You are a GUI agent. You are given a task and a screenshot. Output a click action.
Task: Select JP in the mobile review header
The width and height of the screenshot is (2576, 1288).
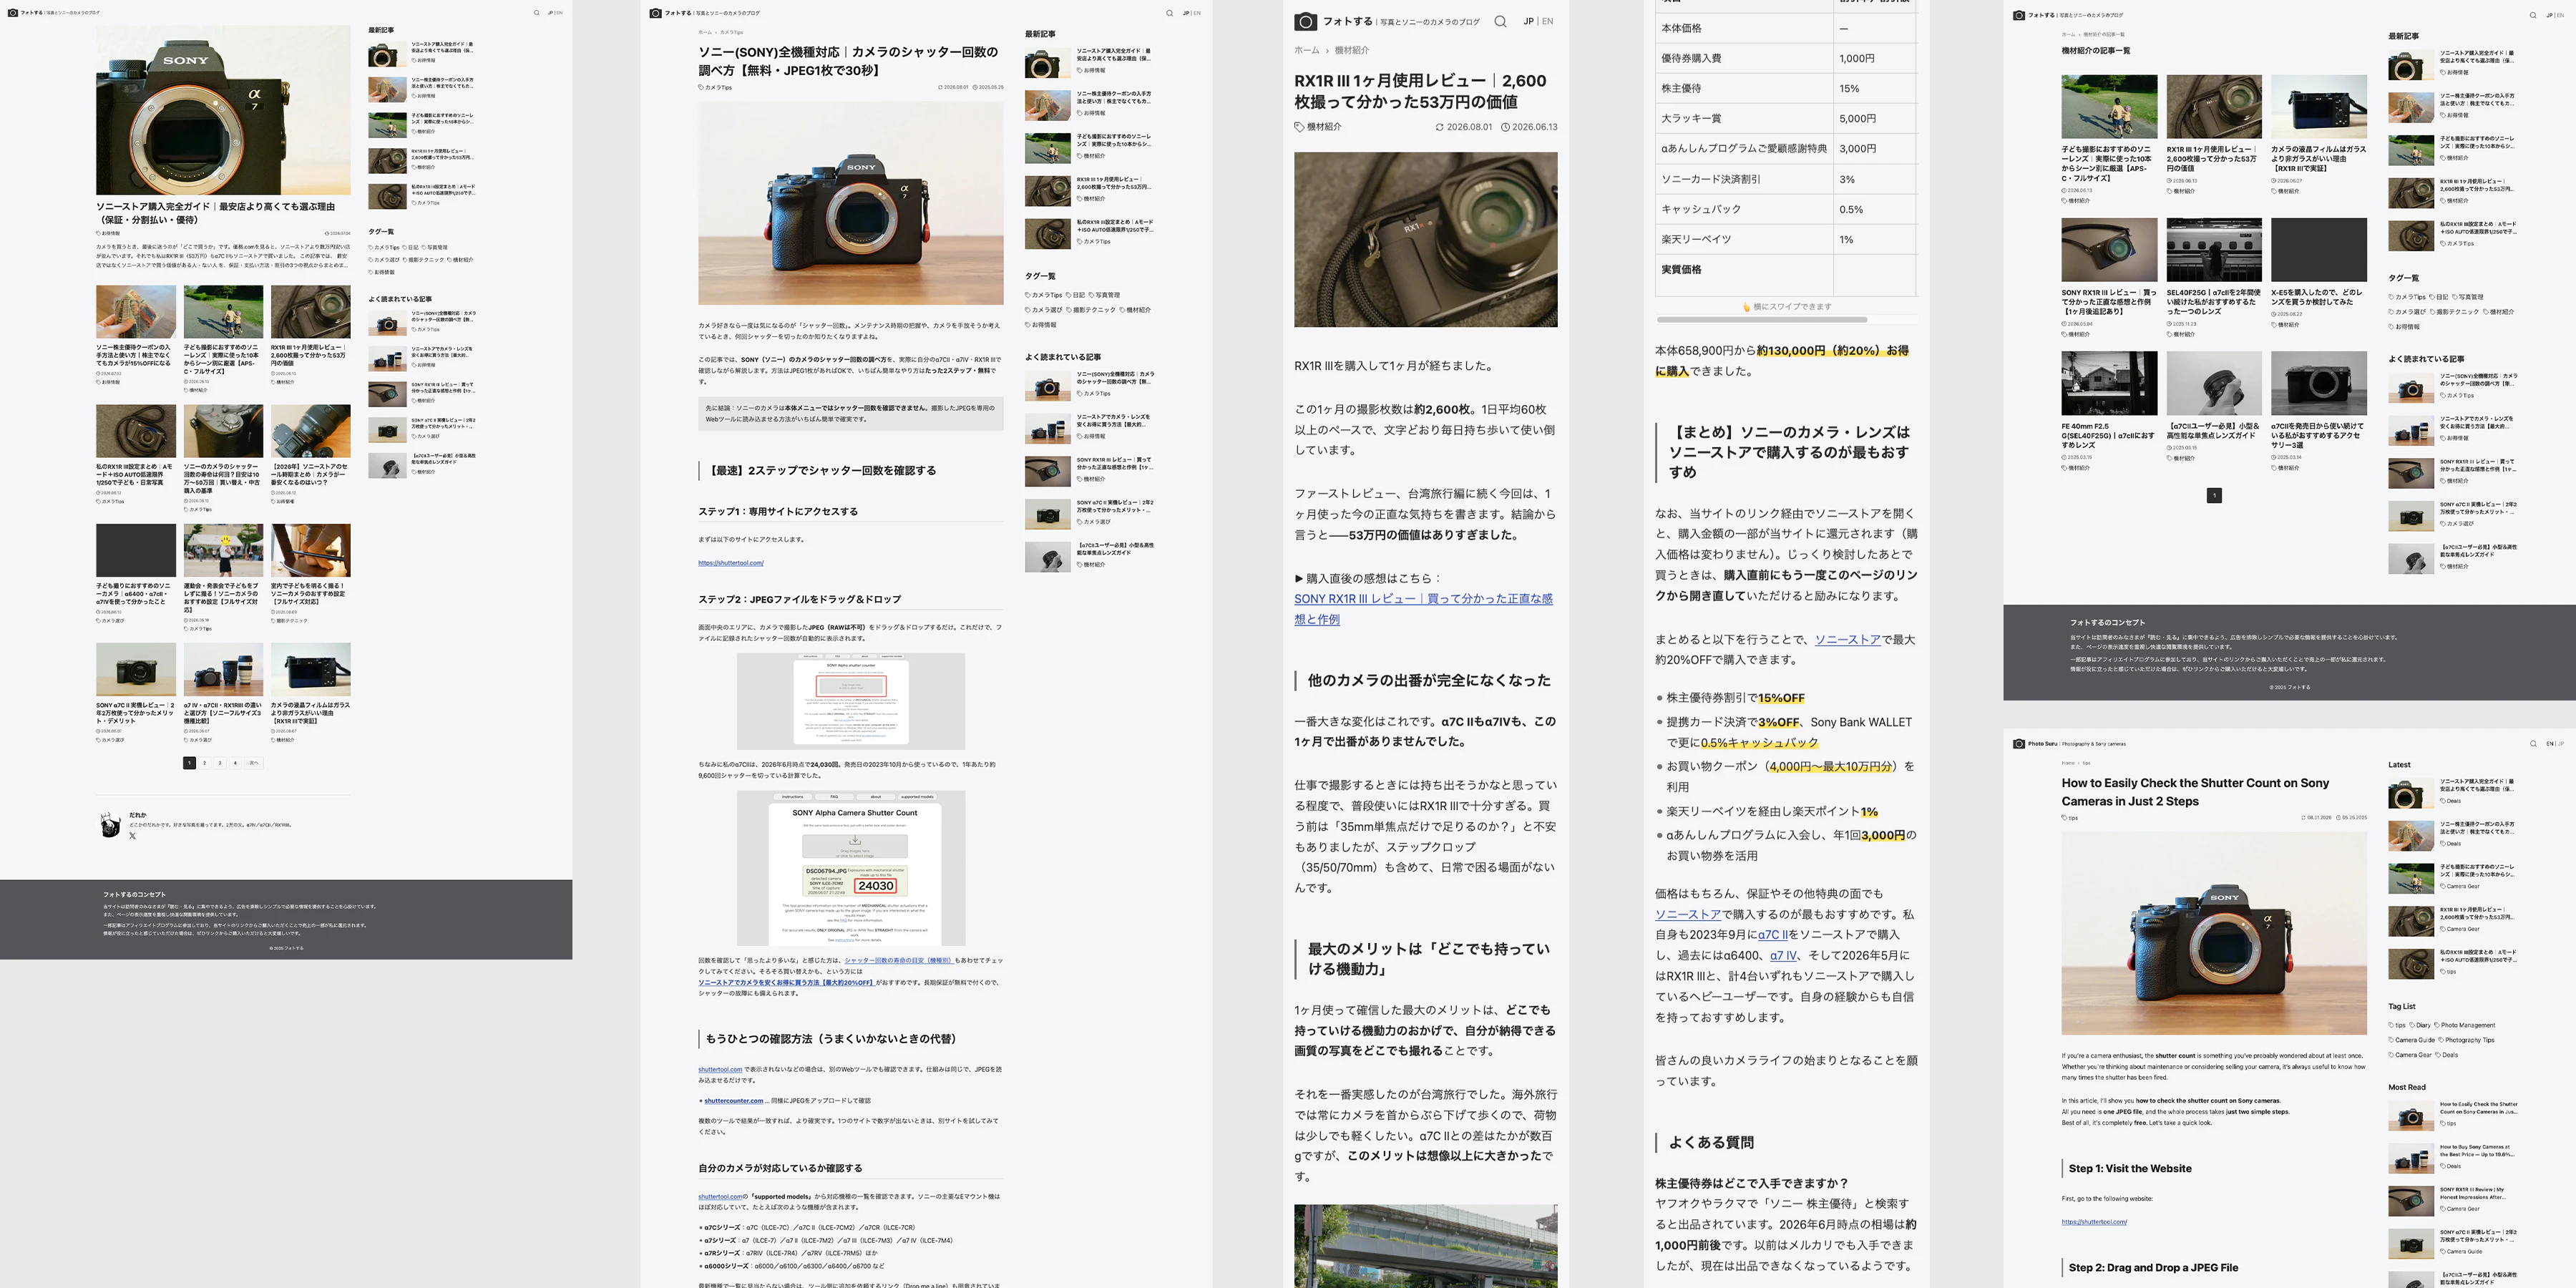(1528, 21)
